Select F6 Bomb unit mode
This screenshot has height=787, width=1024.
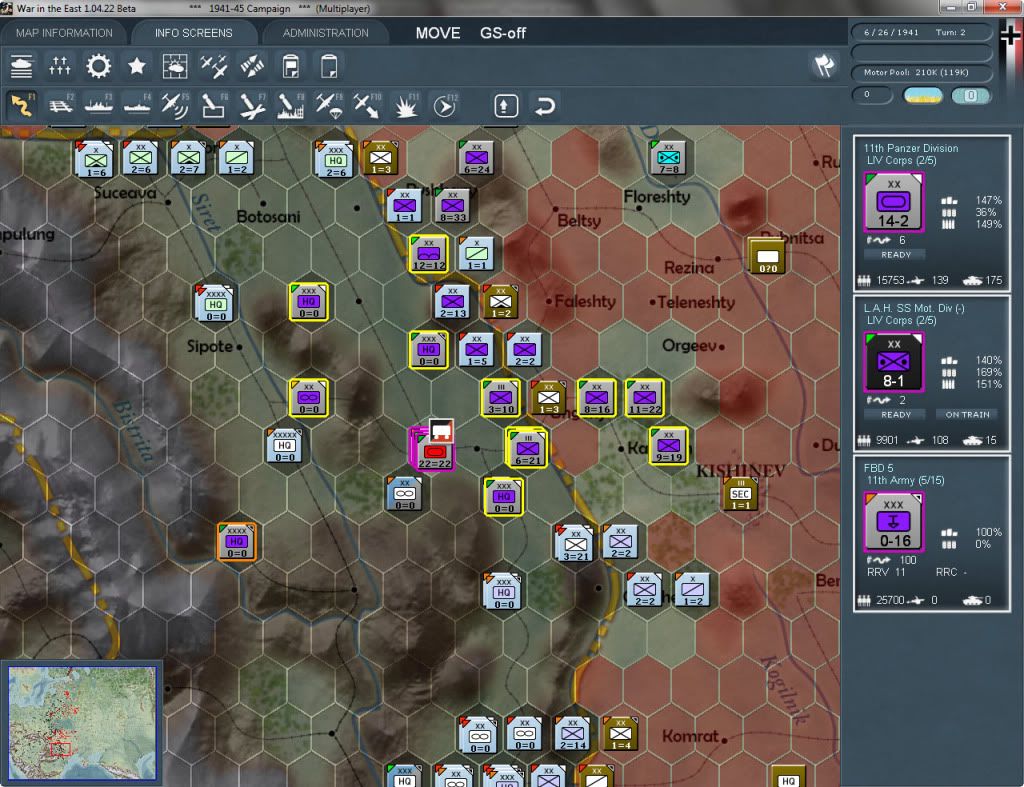214,105
